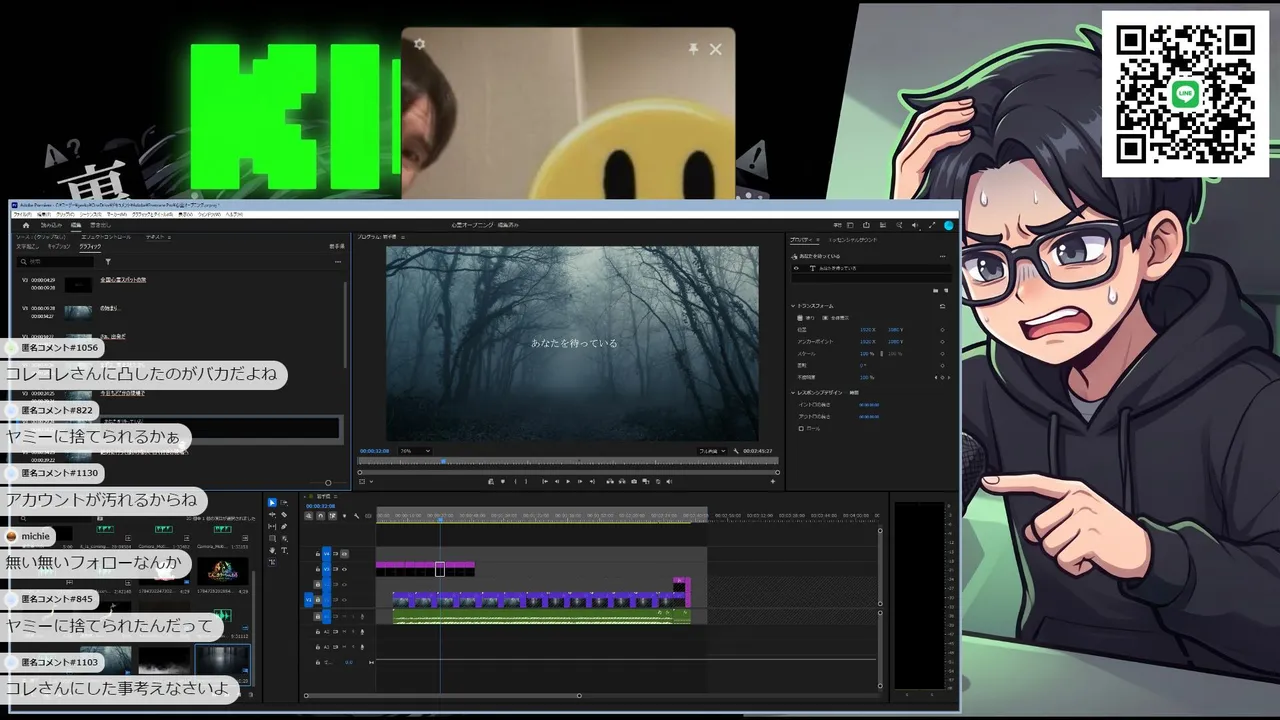Toggle Linked Selection in timeline
Screen dimensions: 1280x720
tap(333, 516)
